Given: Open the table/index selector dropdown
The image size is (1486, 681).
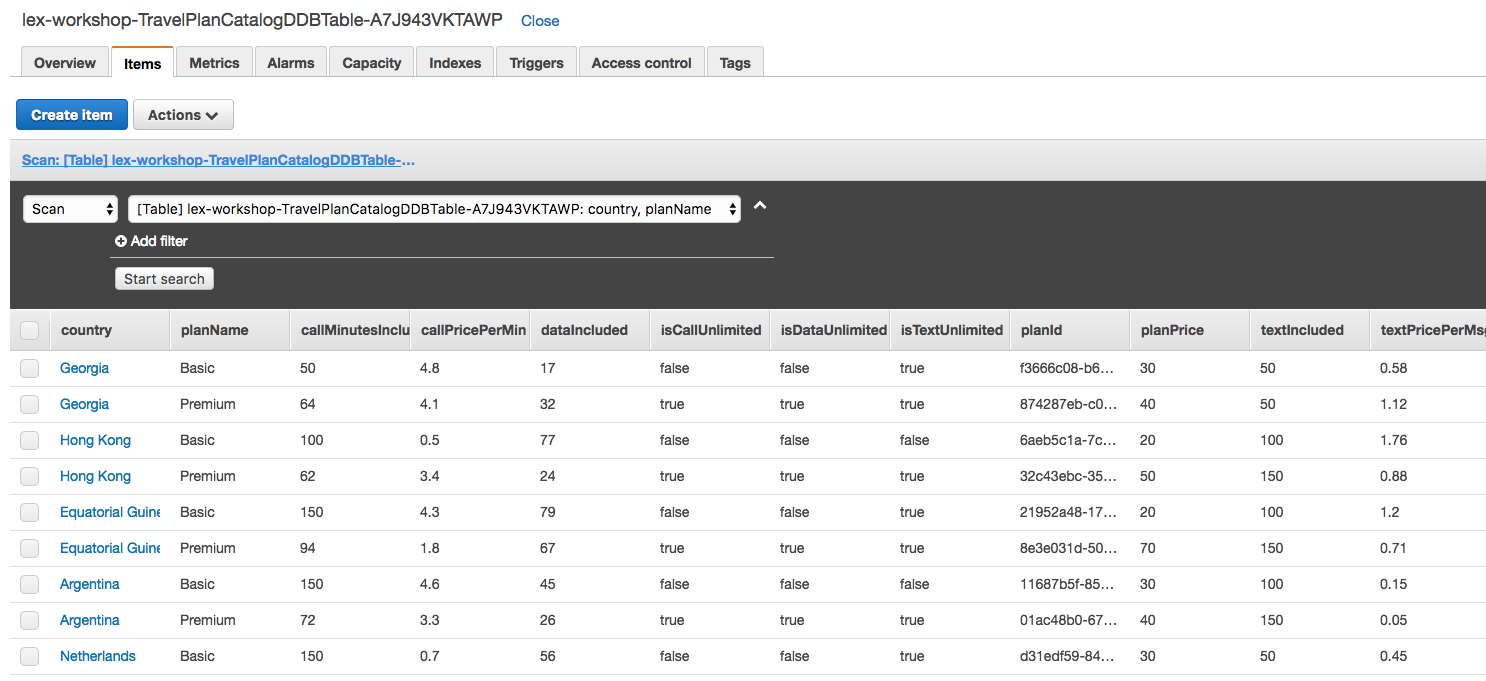Looking at the screenshot, I should coord(434,209).
